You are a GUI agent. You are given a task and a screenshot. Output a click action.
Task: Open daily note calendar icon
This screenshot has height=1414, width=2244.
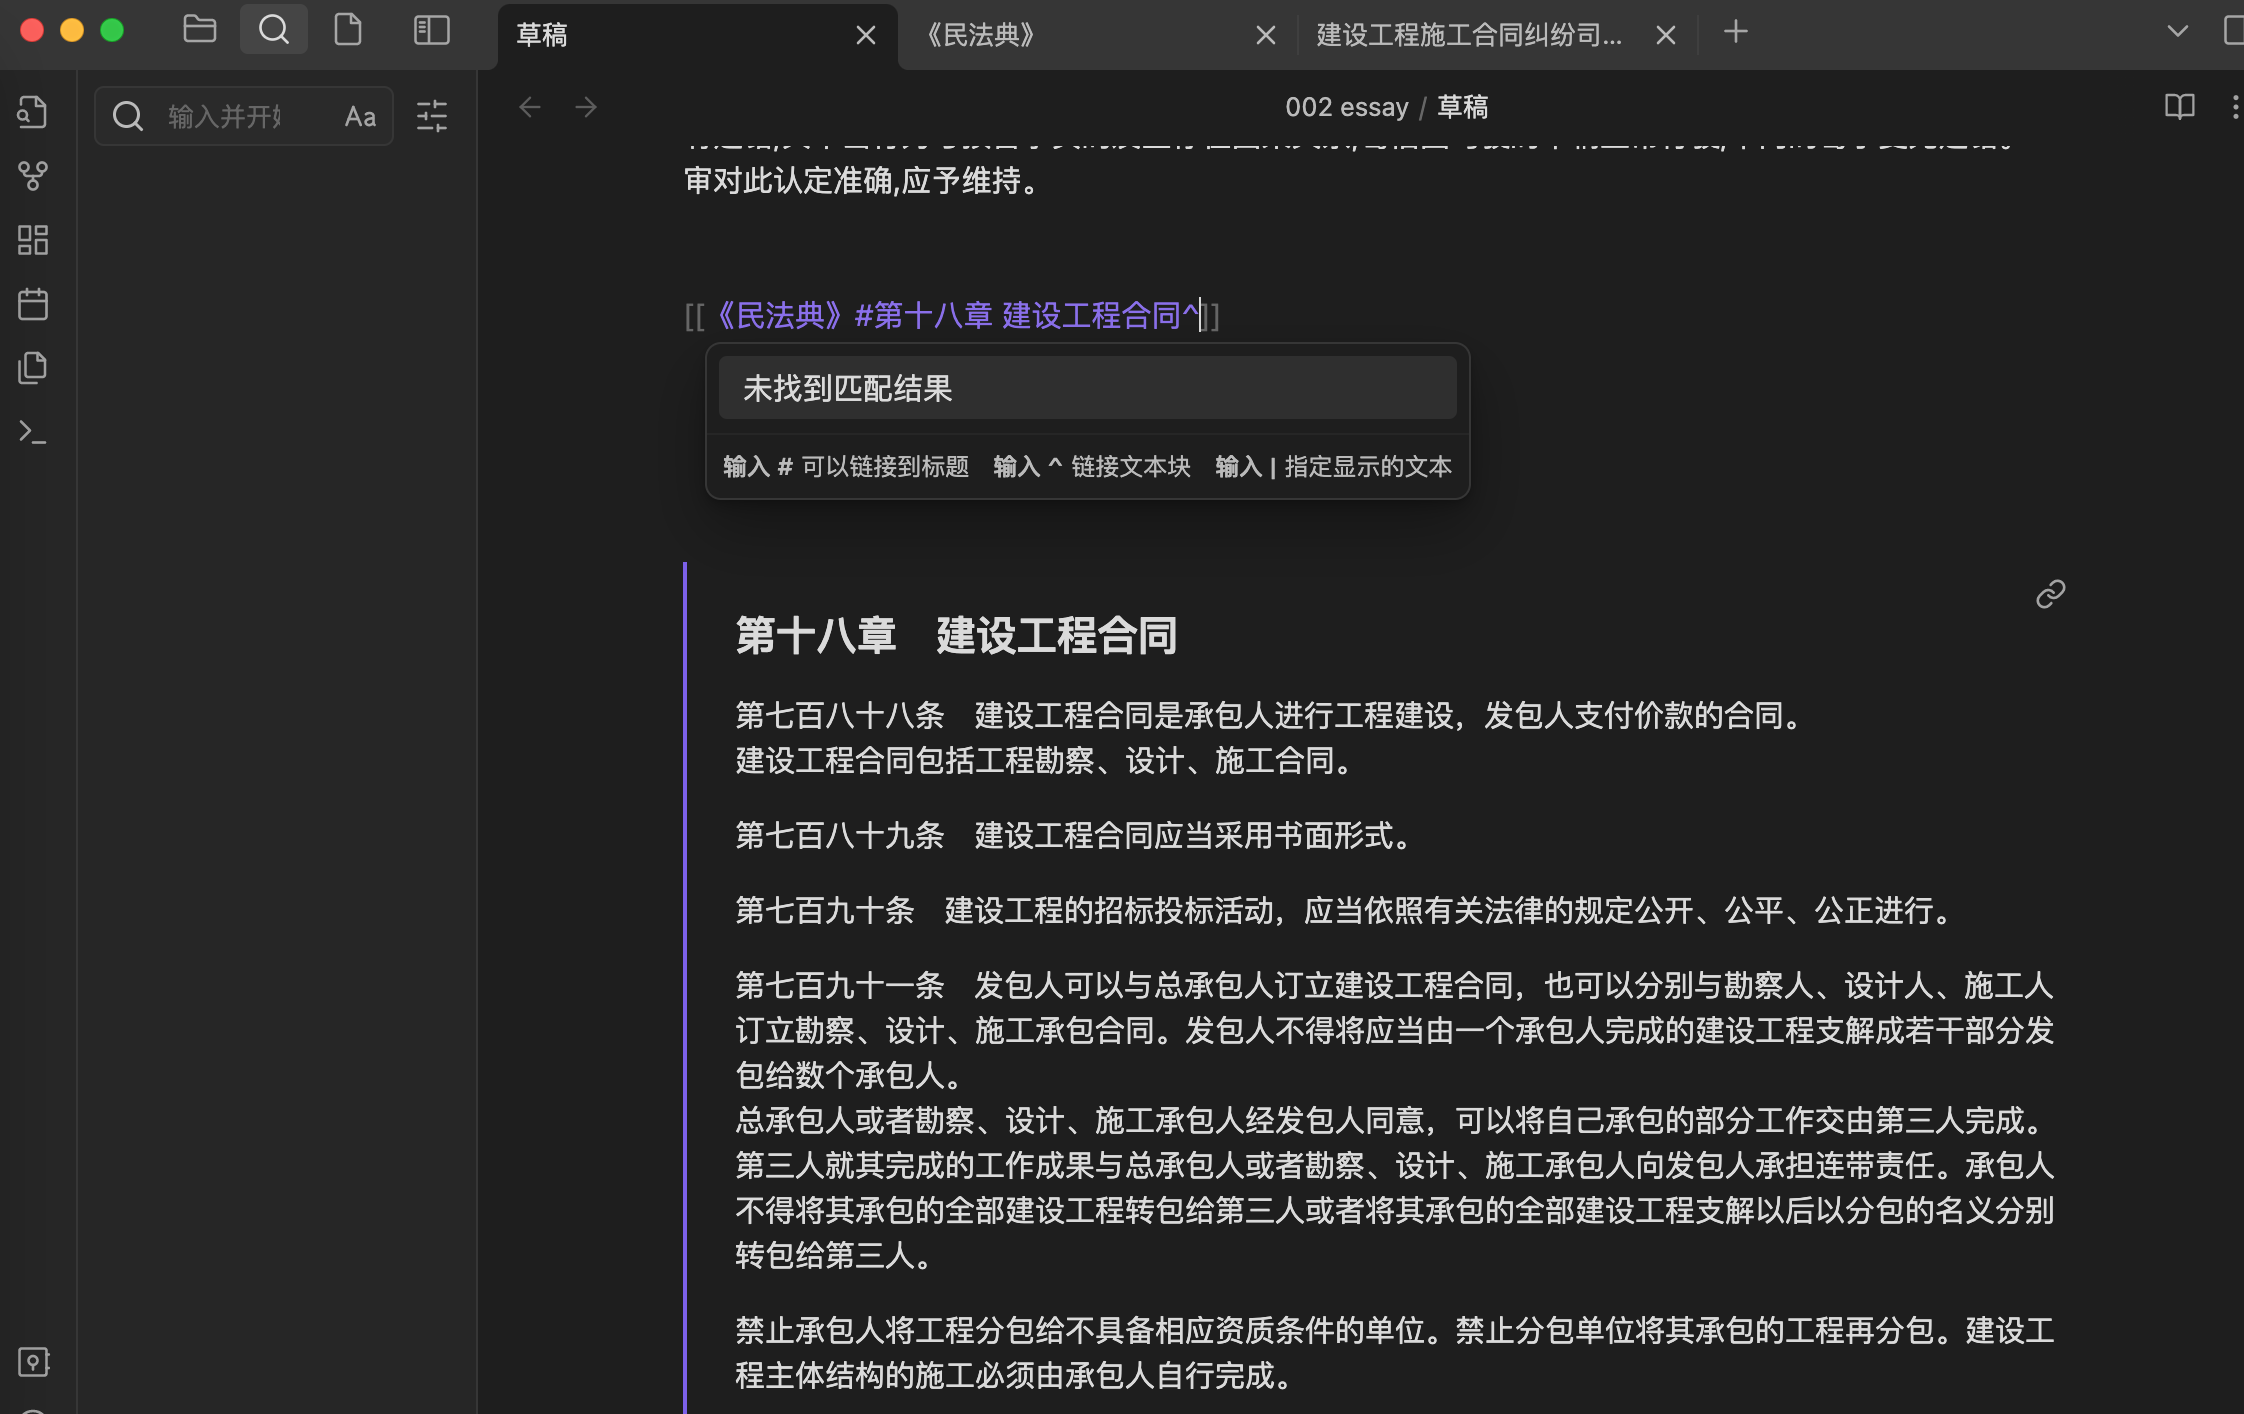point(33,304)
